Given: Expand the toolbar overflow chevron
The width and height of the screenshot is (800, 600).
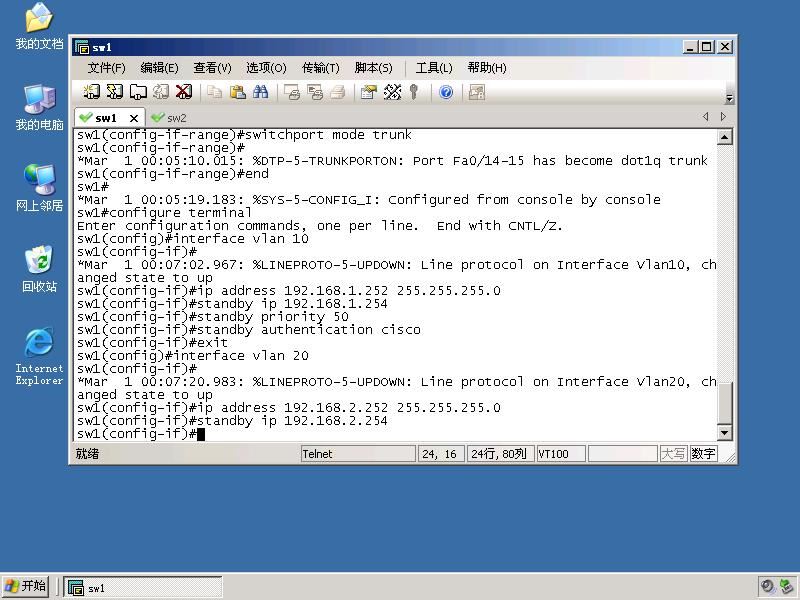Looking at the screenshot, I should tap(729, 98).
